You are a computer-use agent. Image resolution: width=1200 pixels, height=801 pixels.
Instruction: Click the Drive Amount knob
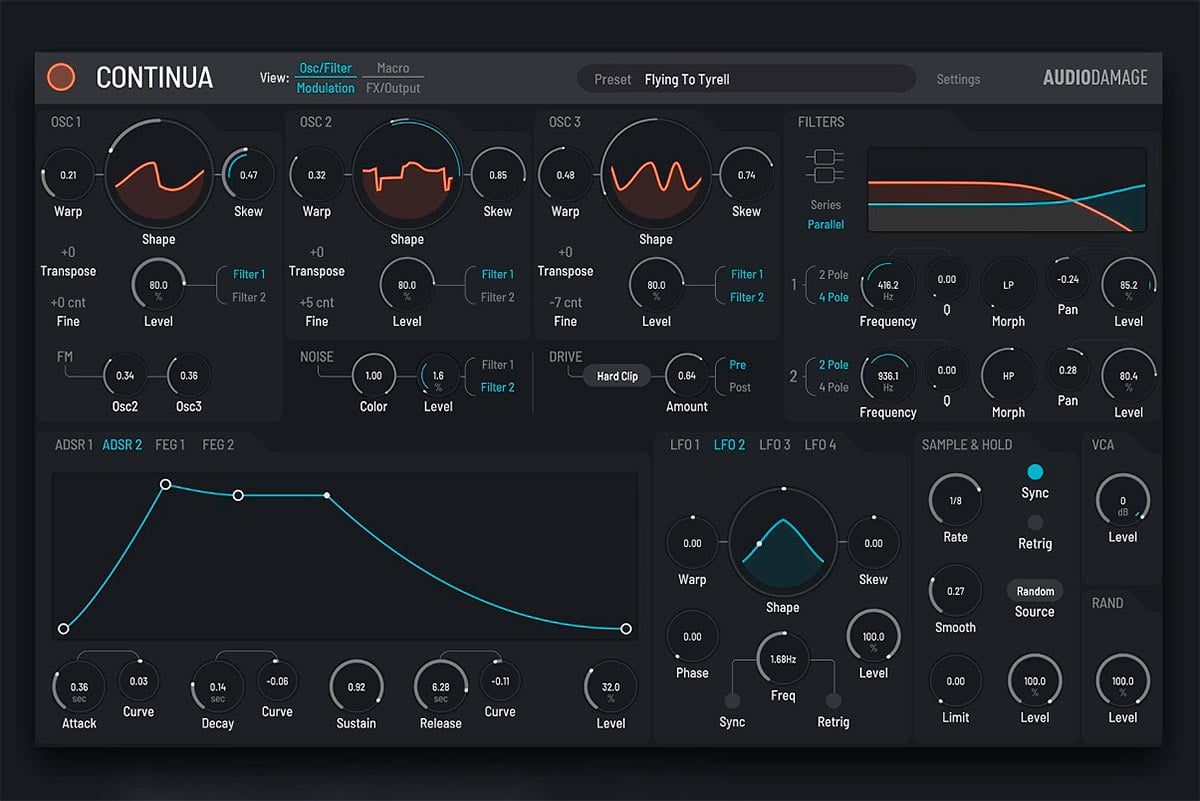coord(687,376)
